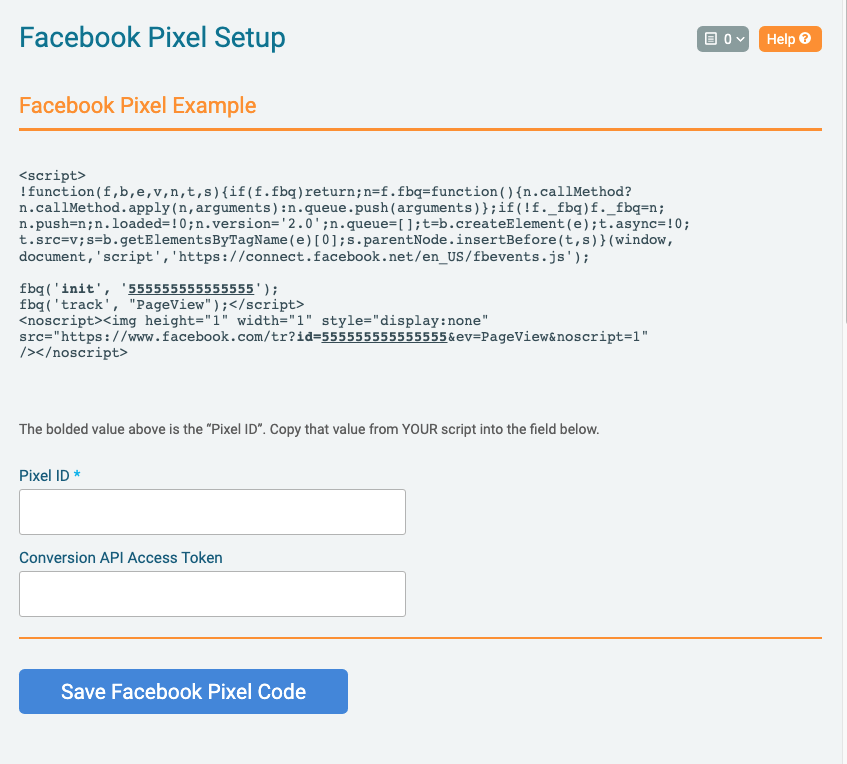The height and width of the screenshot is (764, 847).
Task: Click the fbevents.js URL in the code
Action: (x=372, y=257)
